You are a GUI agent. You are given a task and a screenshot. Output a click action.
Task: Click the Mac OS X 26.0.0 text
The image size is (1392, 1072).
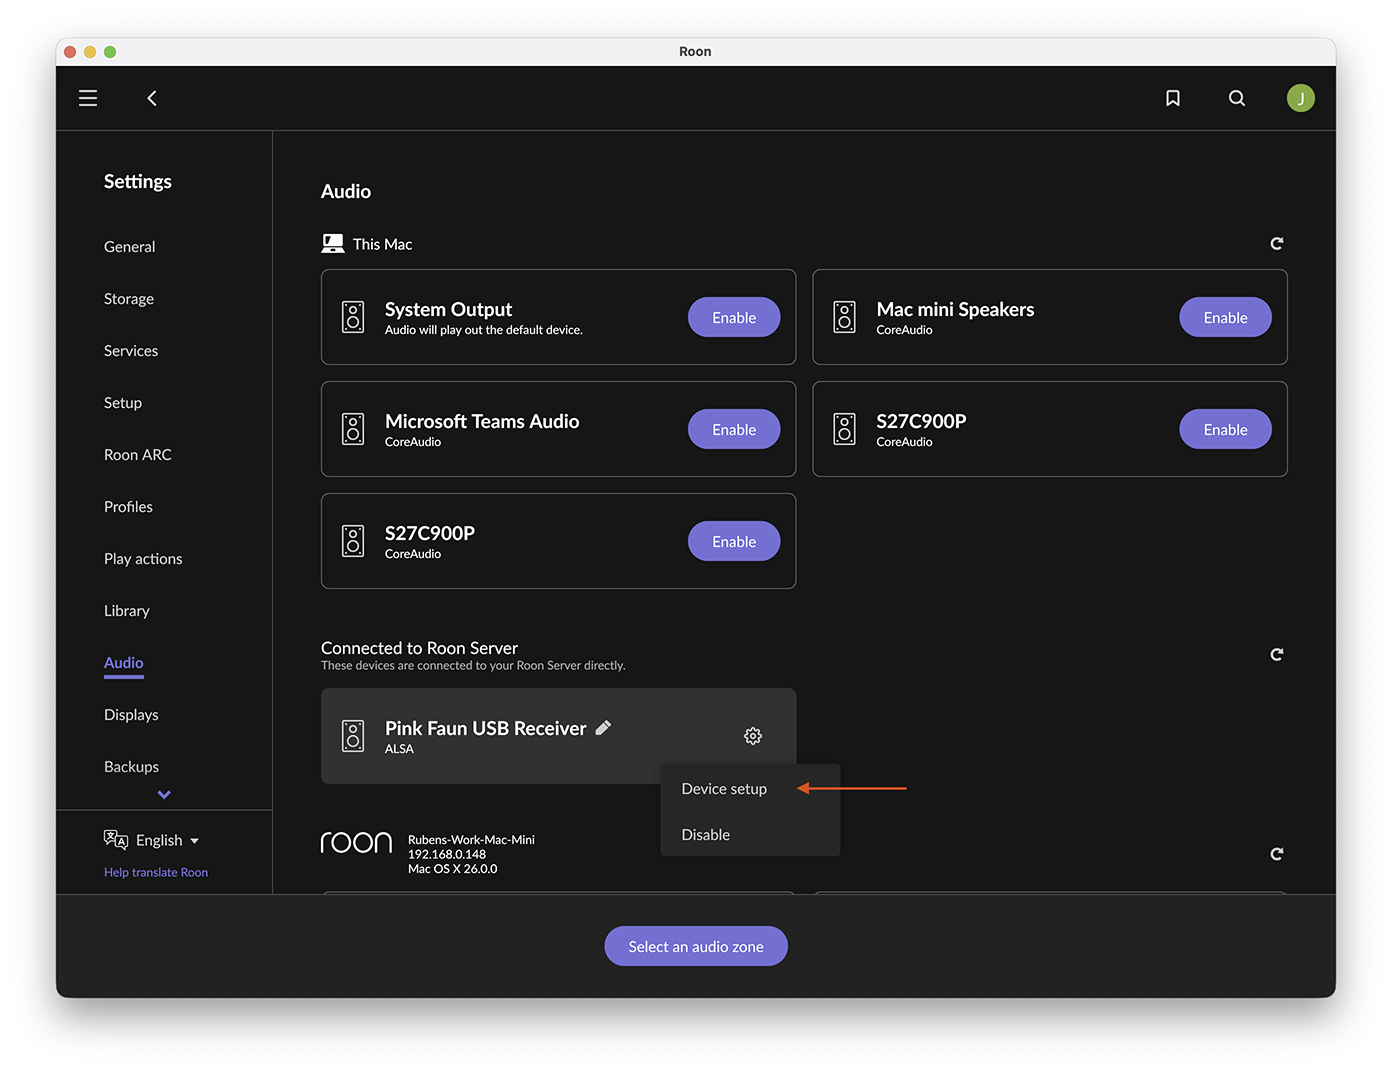click(453, 869)
